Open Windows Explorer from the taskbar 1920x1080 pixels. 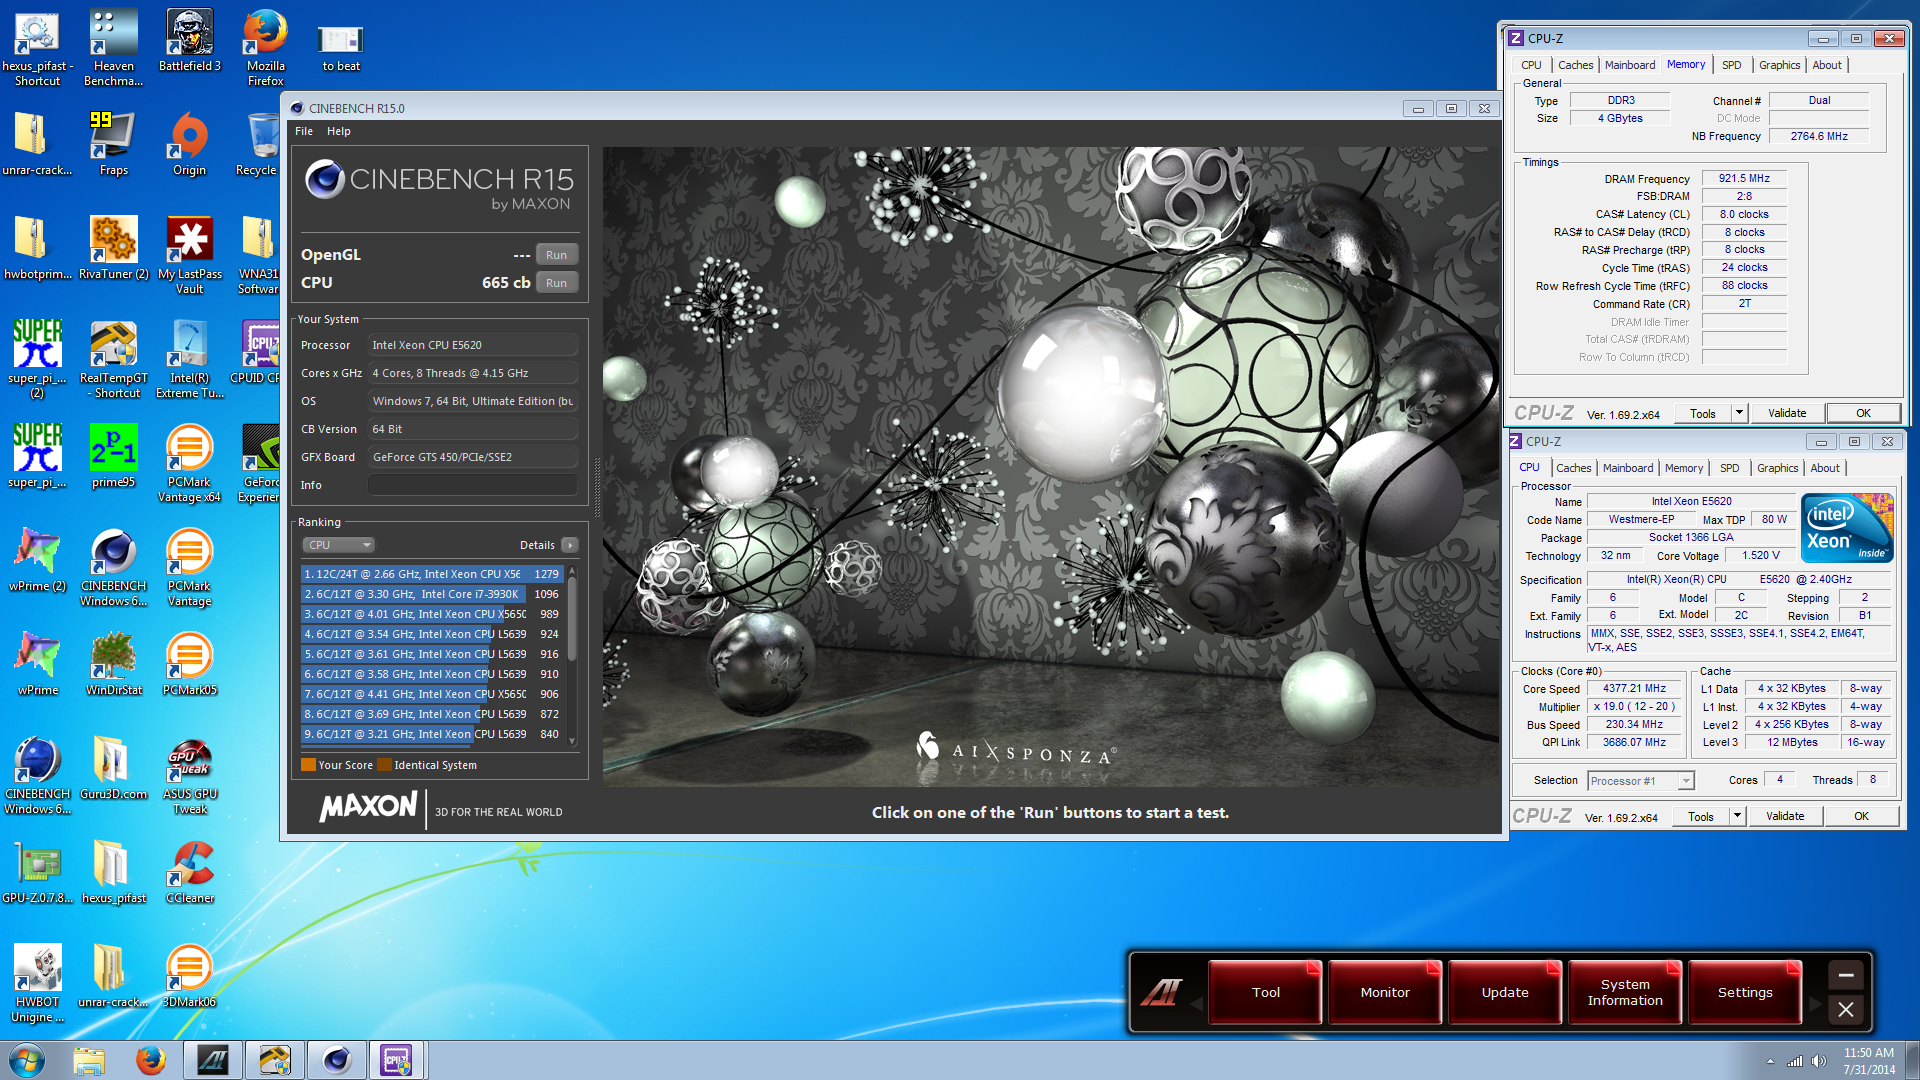(x=89, y=1060)
